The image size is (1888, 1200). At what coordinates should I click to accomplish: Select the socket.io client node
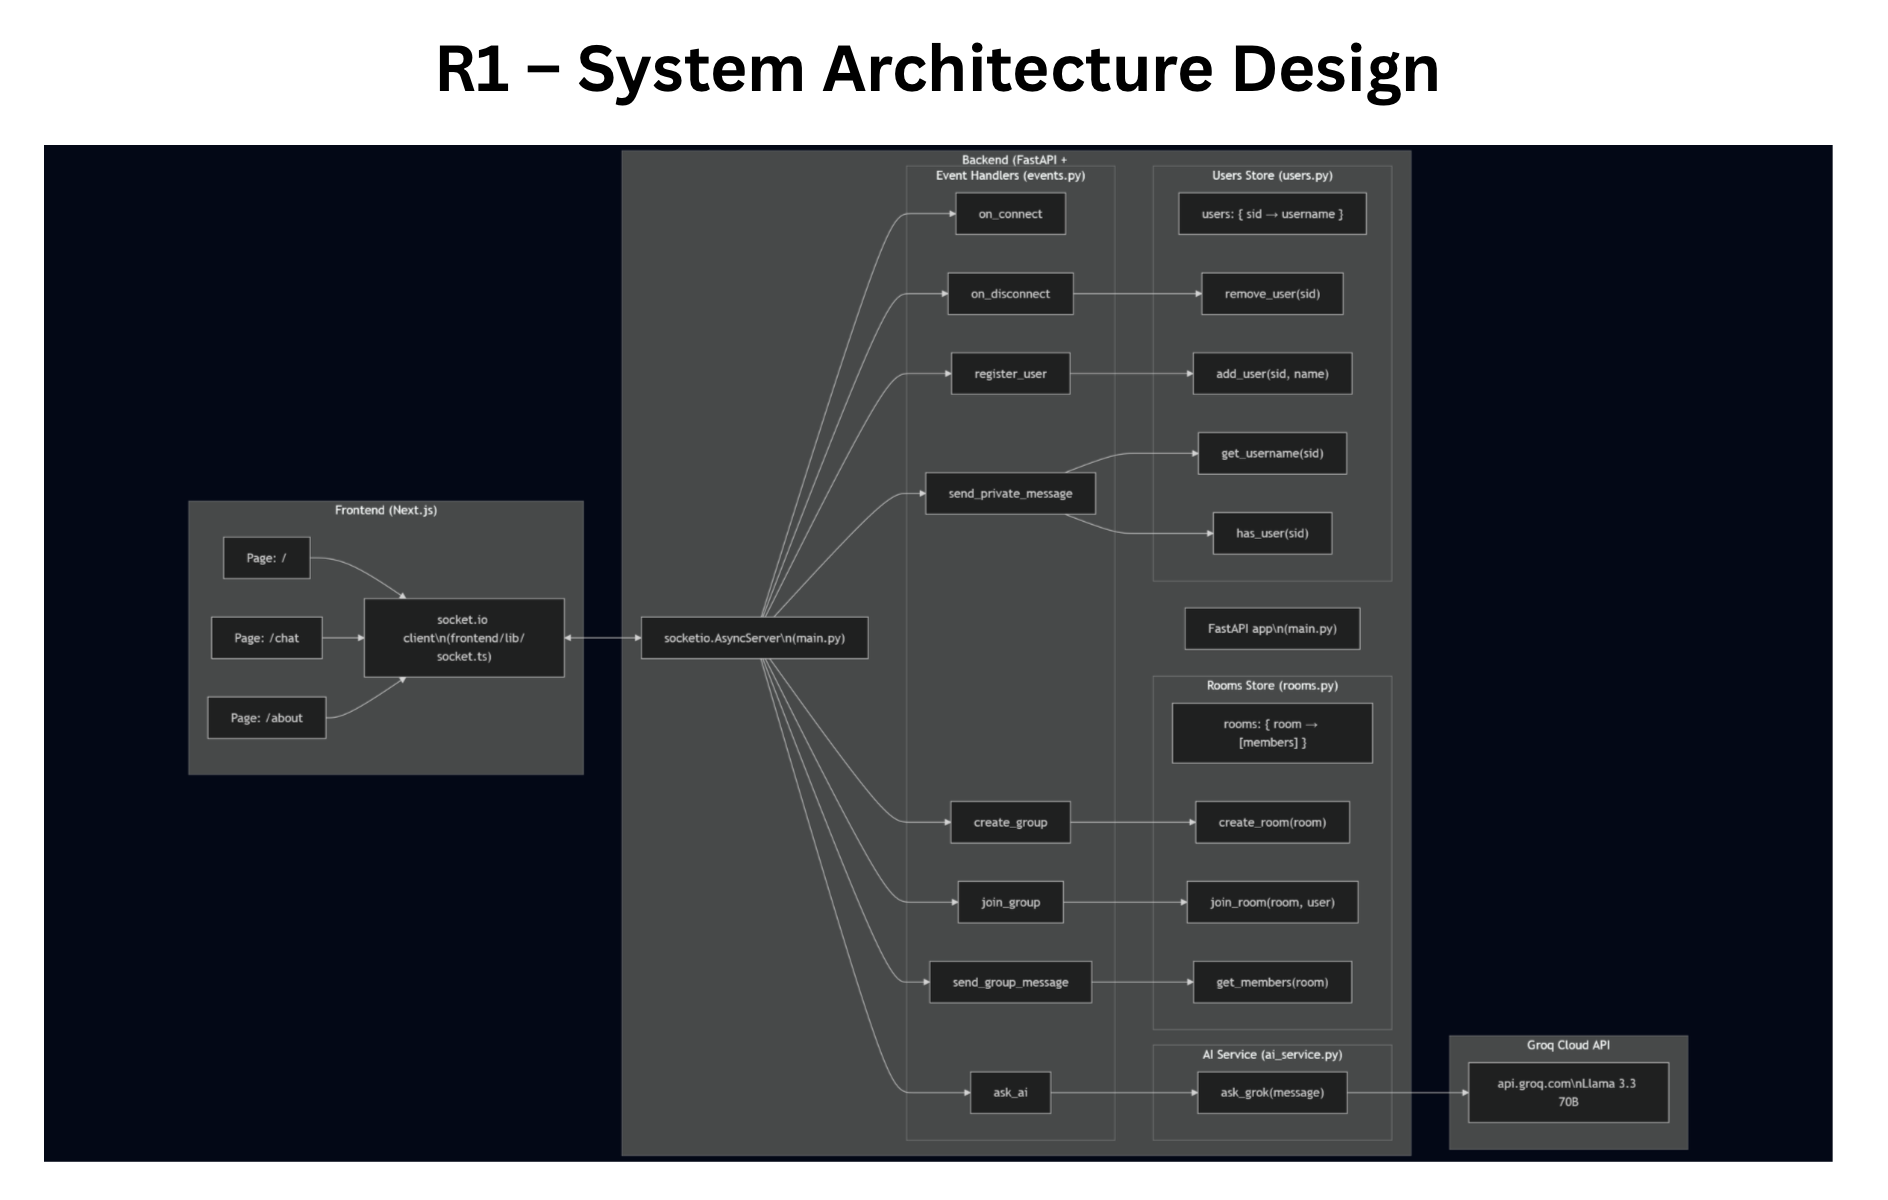(464, 638)
